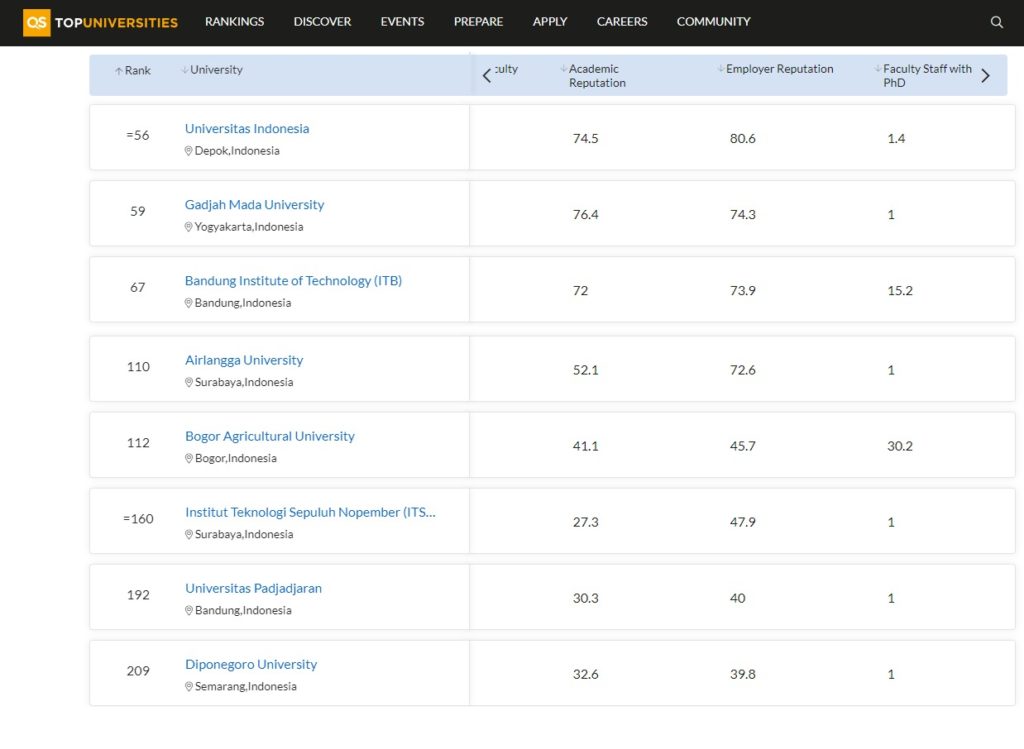This screenshot has width=1024, height=749.
Task: Sort by Academic Reputation column
Action: 596,76
